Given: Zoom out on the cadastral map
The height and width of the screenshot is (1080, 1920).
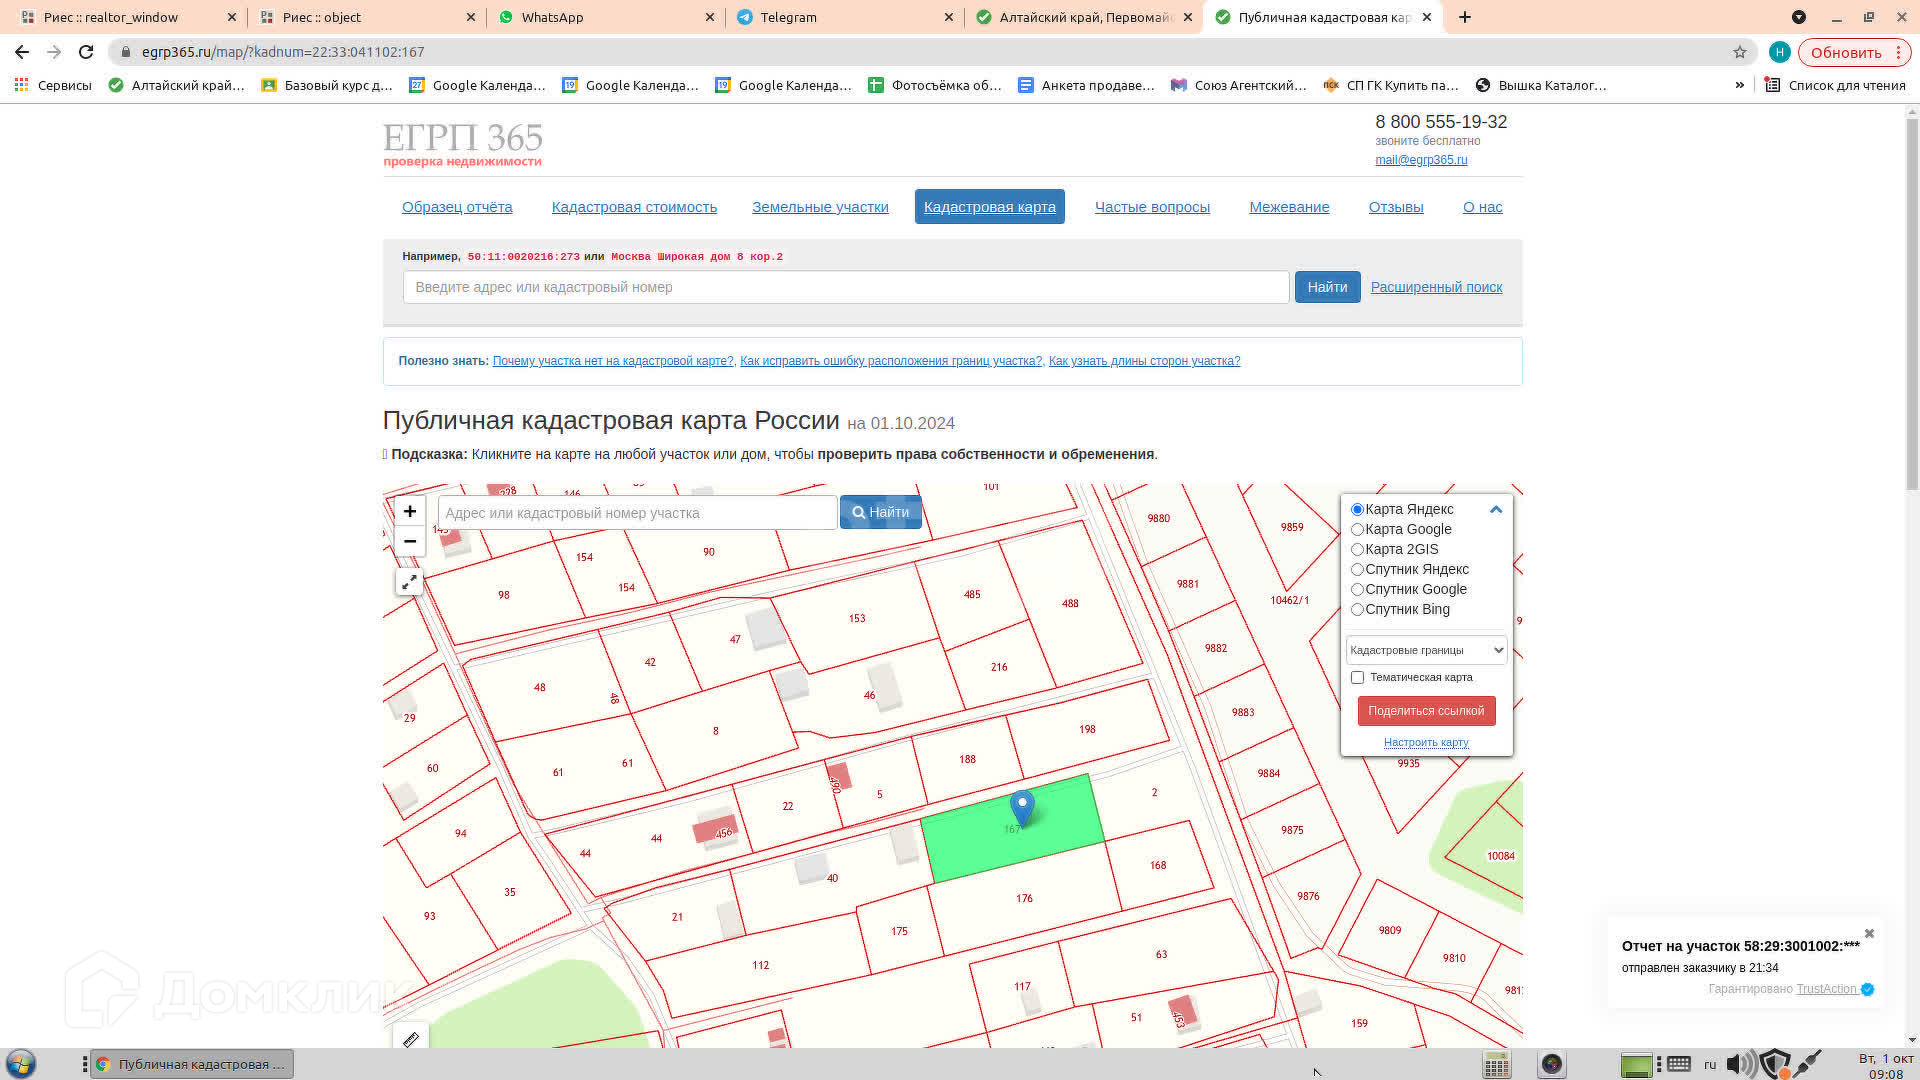Looking at the screenshot, I should [x=409, y=541].
